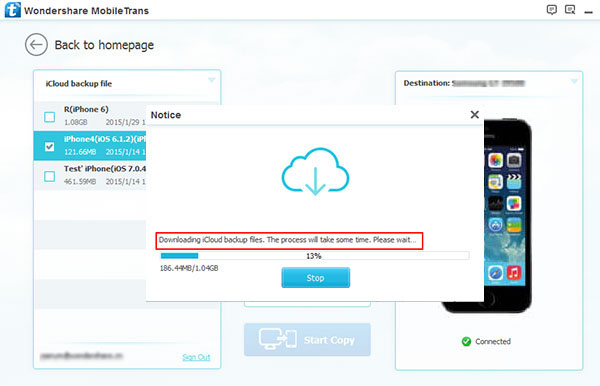Click the Sign Out link
Viewport: 600px width, 386px height.
(x=196, y=357)
